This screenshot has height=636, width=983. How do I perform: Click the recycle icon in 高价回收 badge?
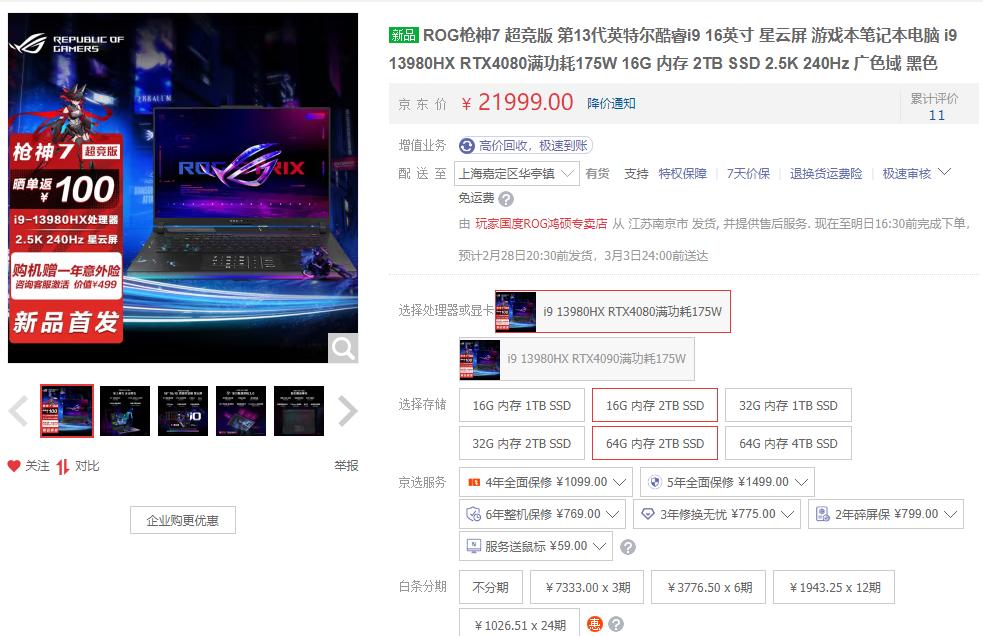pos(466,146)
